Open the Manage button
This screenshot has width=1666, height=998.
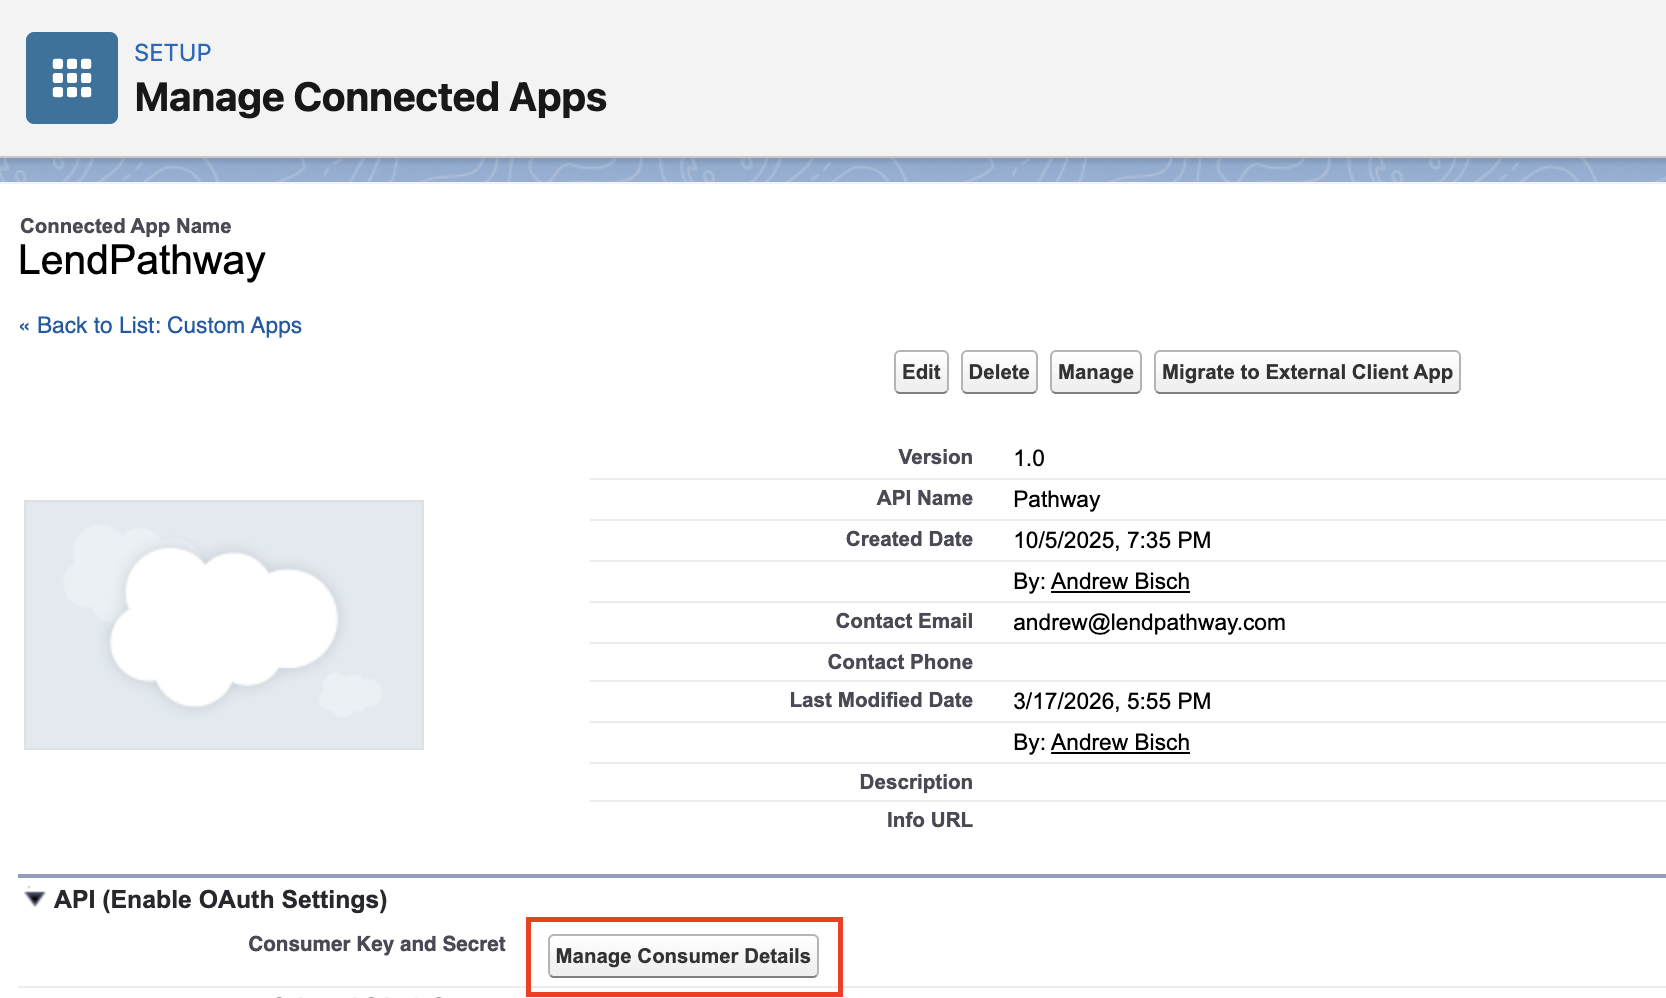point(1096,372)
